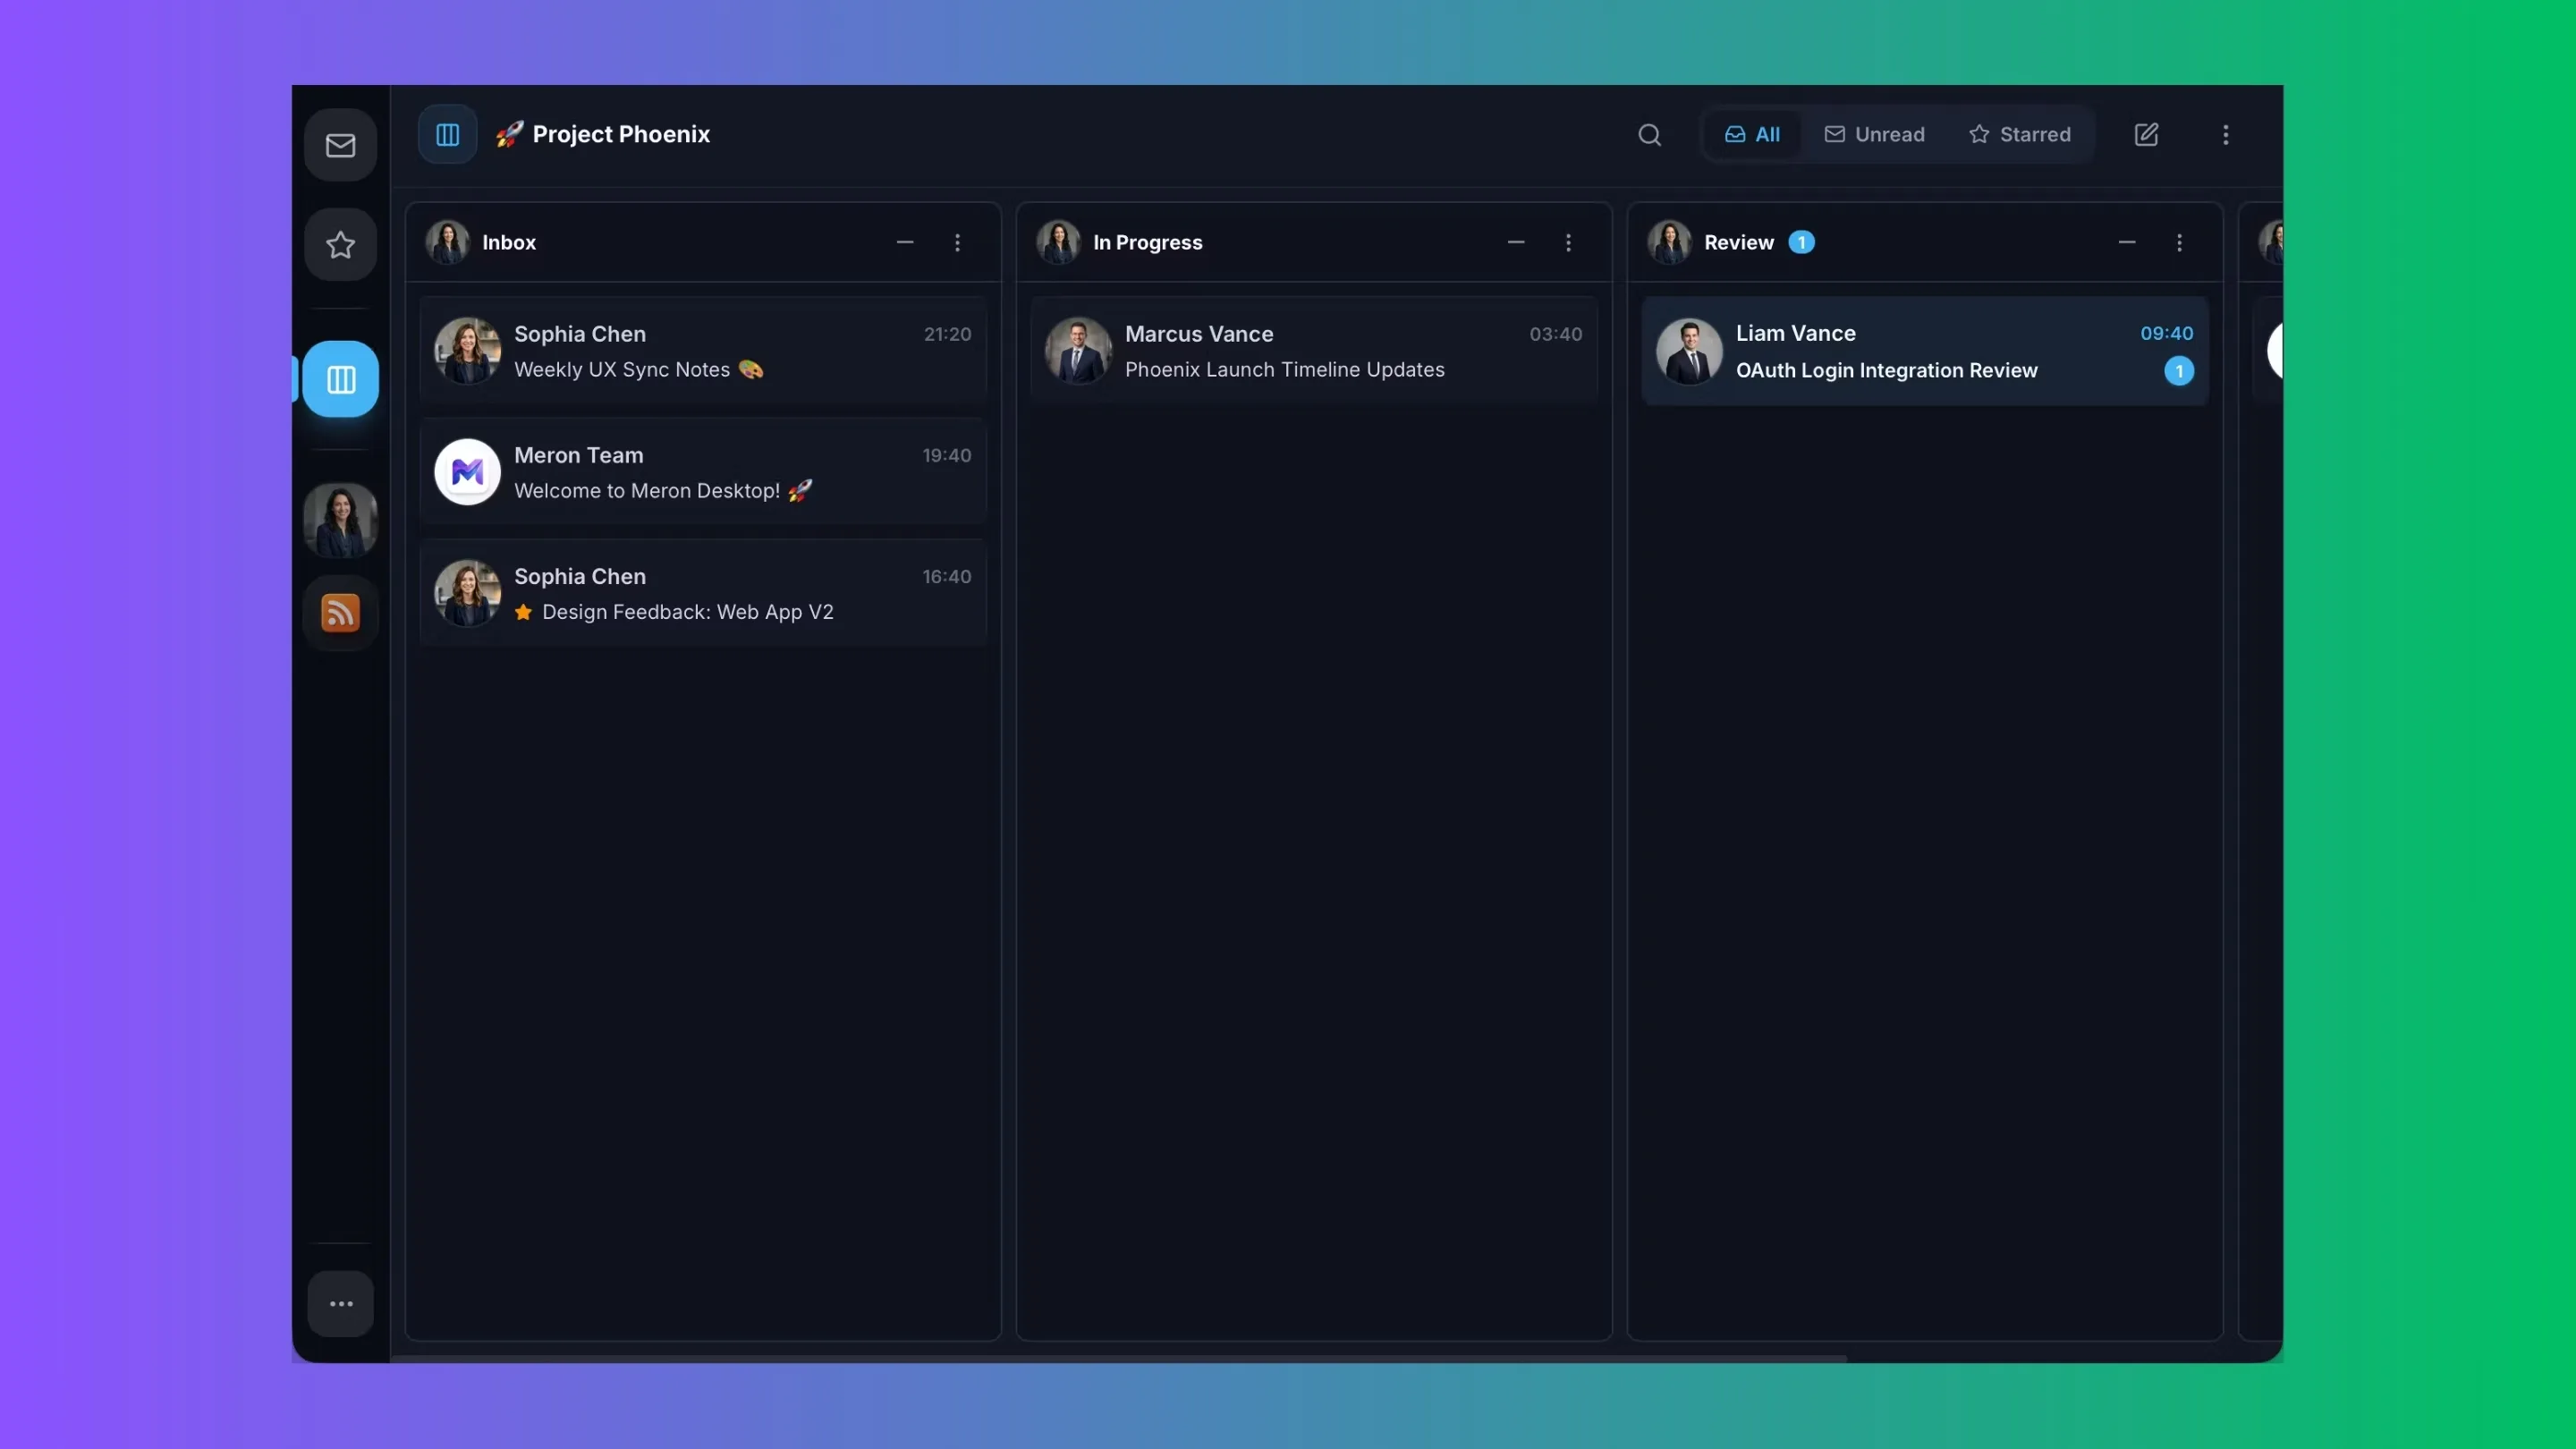The image size is (2576, 1449).
Task: Click the Review column avatar
Action: pyautogui.click(x=1669, y=242)
